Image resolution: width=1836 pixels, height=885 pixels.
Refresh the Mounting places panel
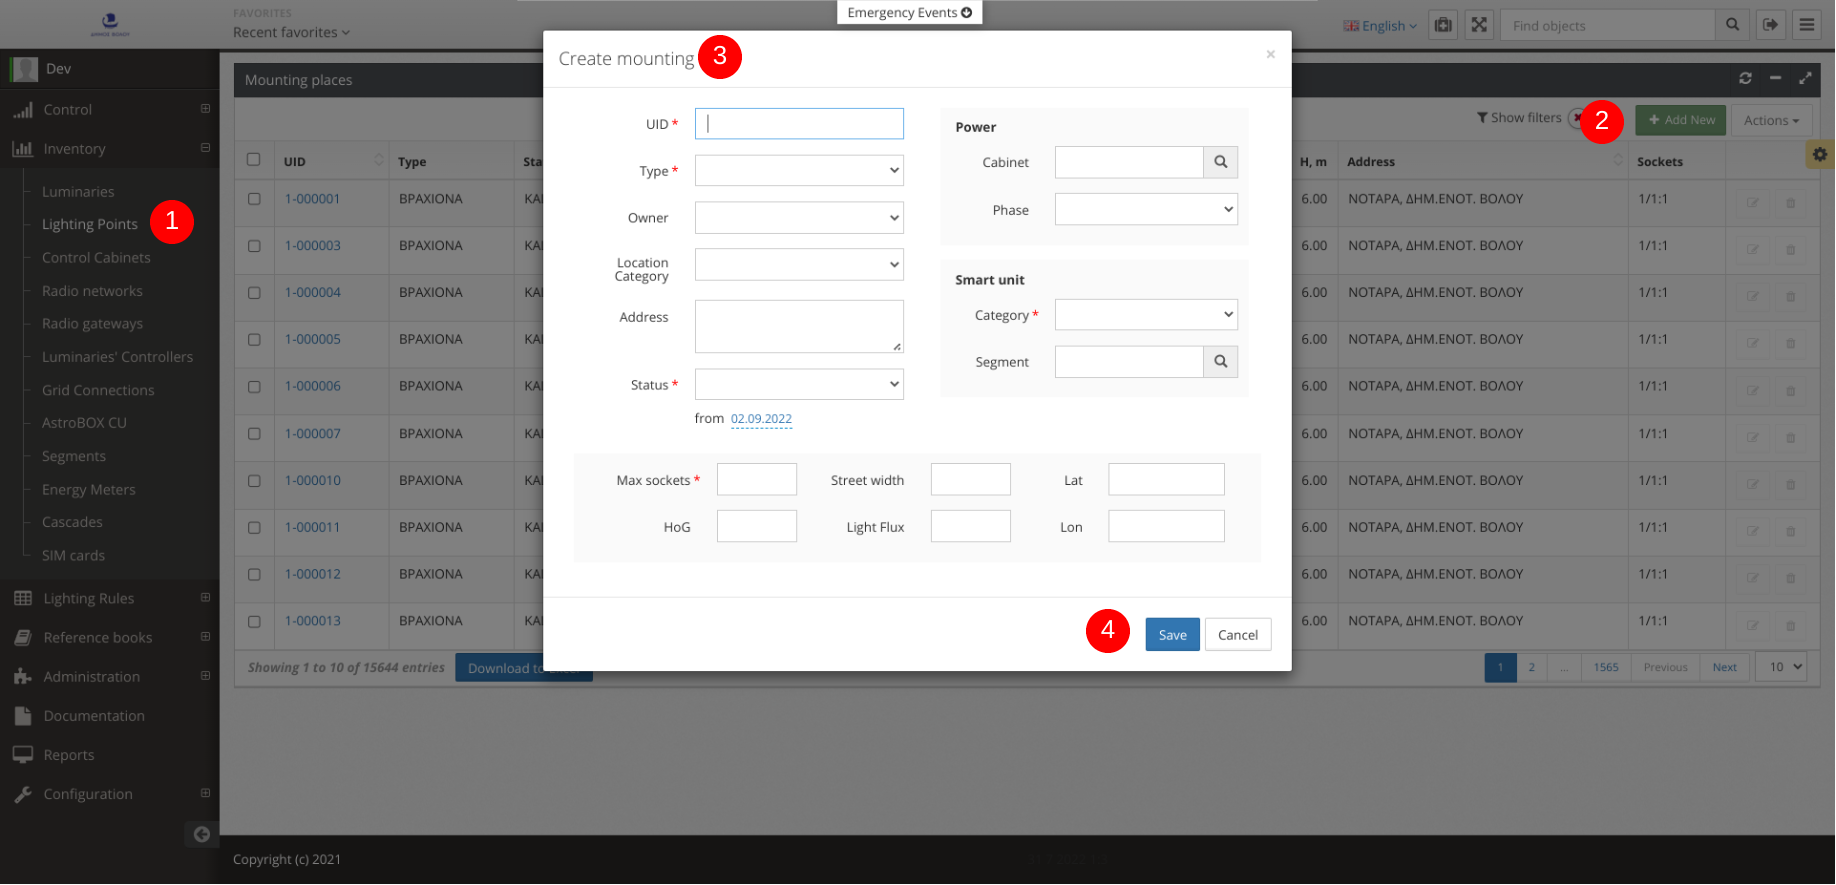1745,79
